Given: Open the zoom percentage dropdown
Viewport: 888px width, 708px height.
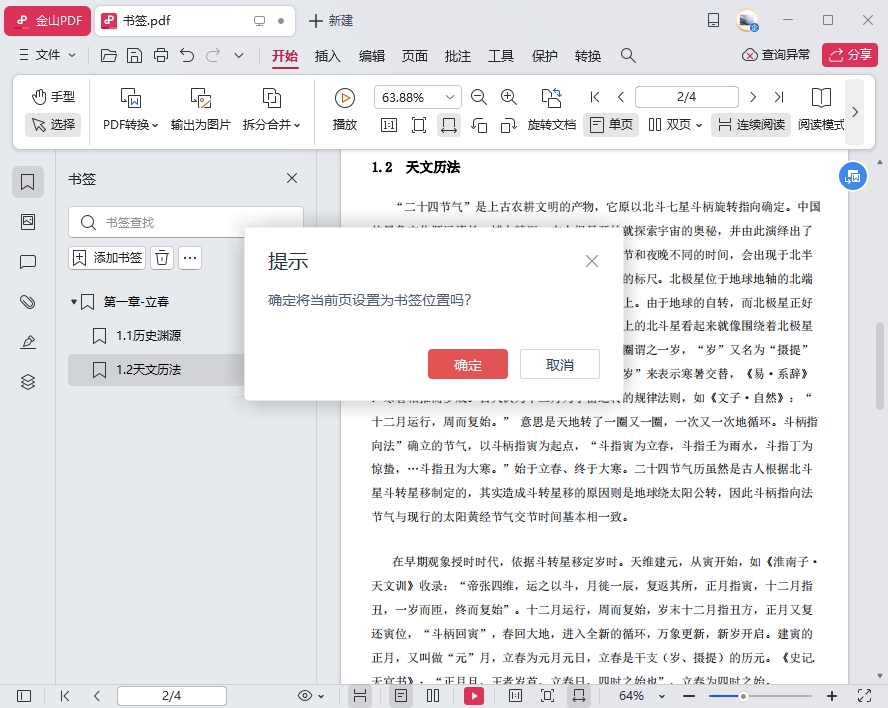Looking at the screenshot, I should 451,97.
